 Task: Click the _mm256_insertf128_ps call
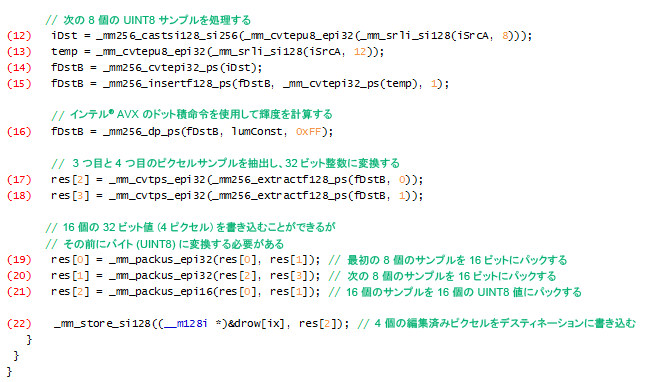(276, 84)
